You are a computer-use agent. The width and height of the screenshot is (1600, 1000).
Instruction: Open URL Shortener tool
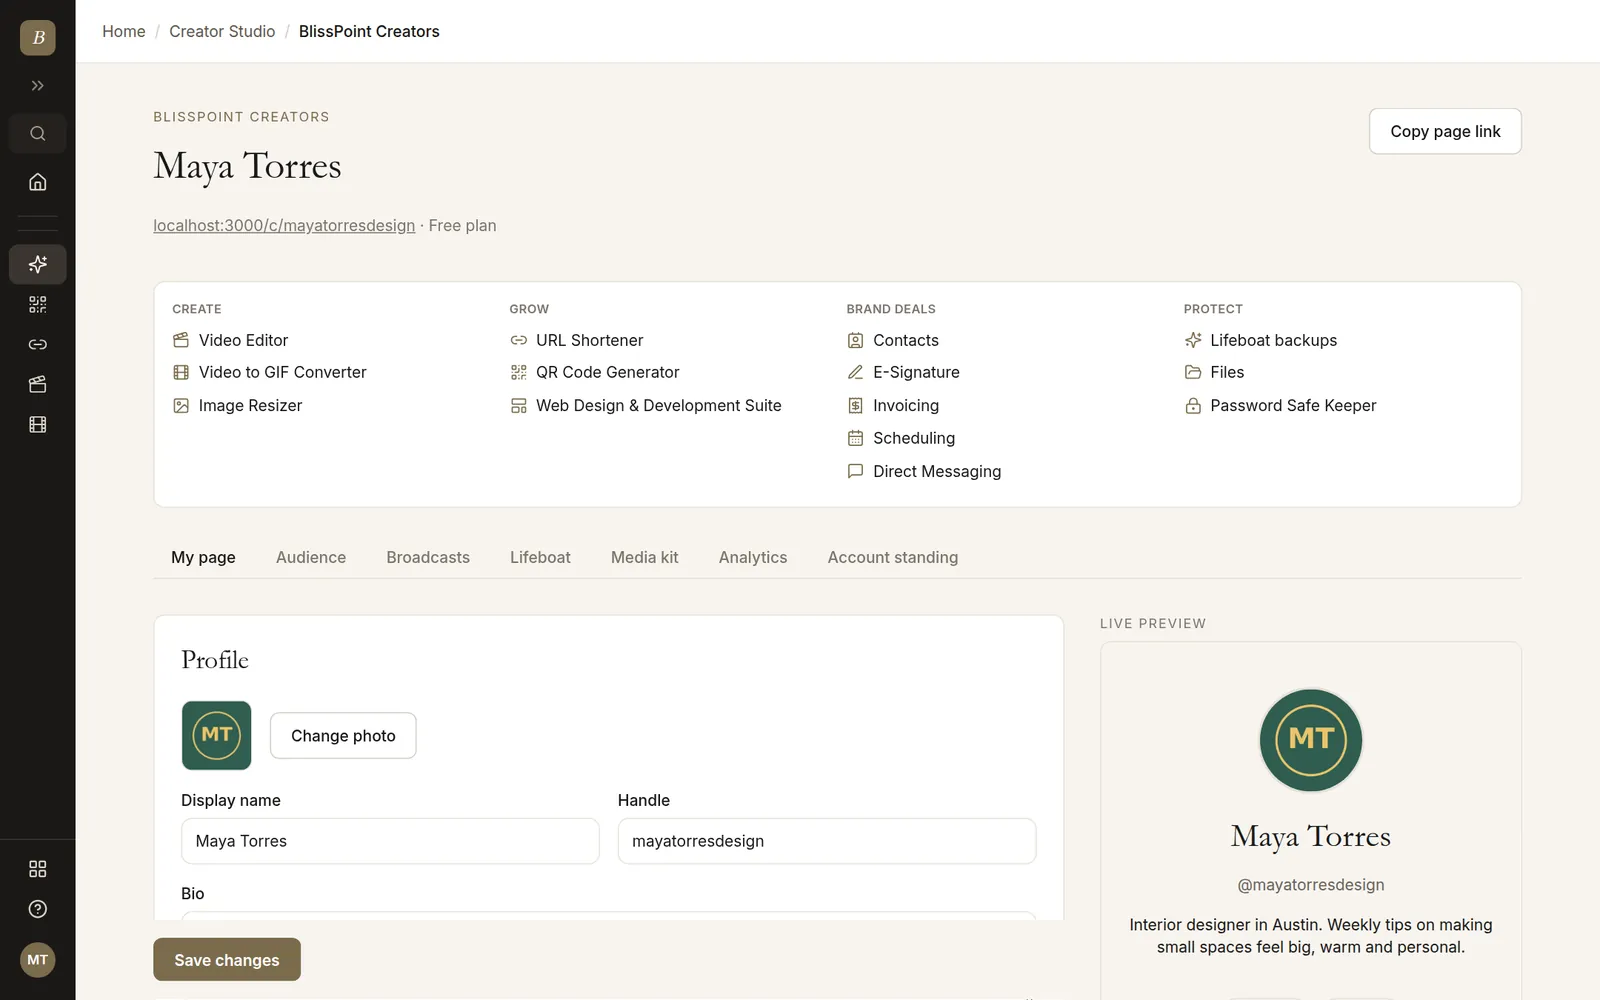pyautogui.click(x=576, y=340)
